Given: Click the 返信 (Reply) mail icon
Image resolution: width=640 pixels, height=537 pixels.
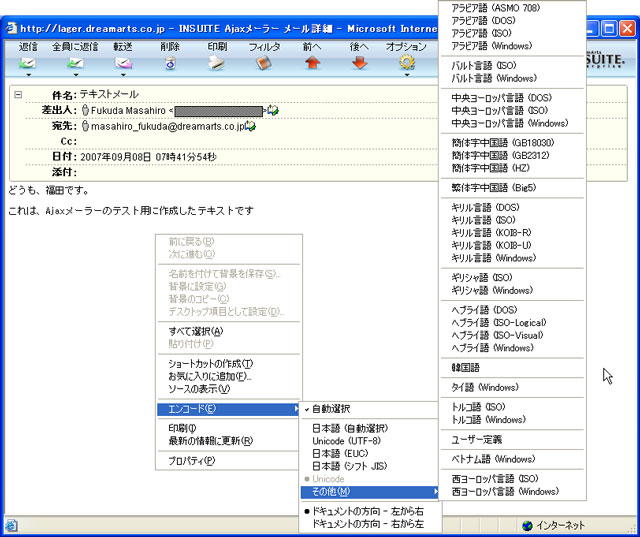Looking at the screenshot, I should 28,64.
